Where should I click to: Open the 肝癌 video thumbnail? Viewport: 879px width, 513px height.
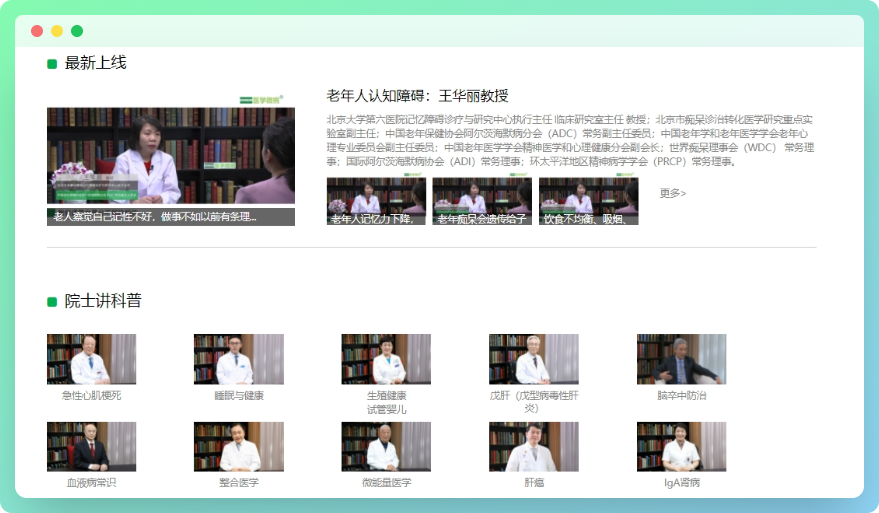pyautogui.click(x=534, y=446)
